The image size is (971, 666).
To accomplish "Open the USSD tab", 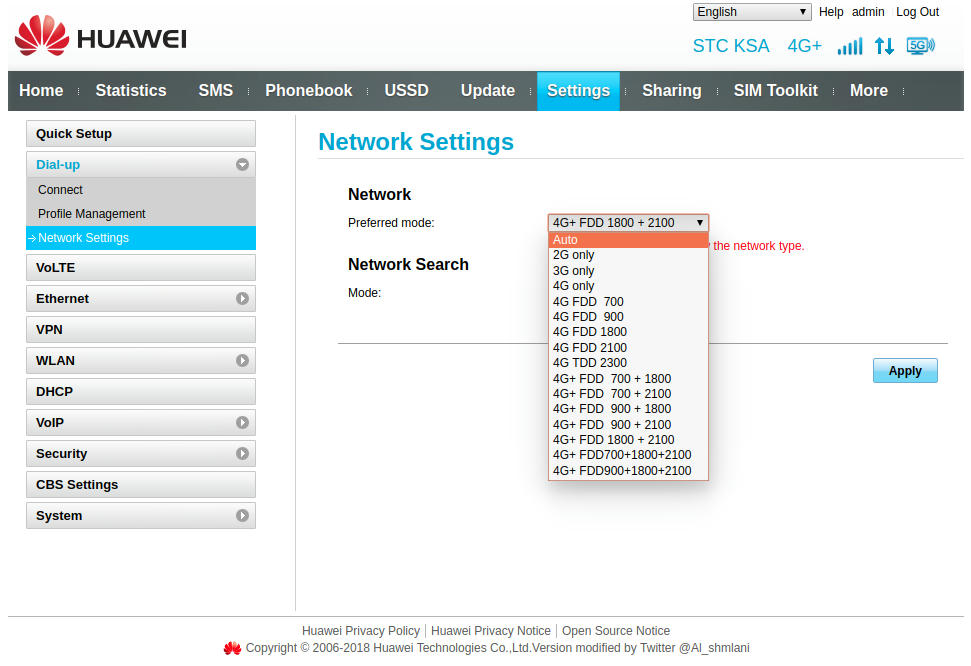I will pos(406,90).
